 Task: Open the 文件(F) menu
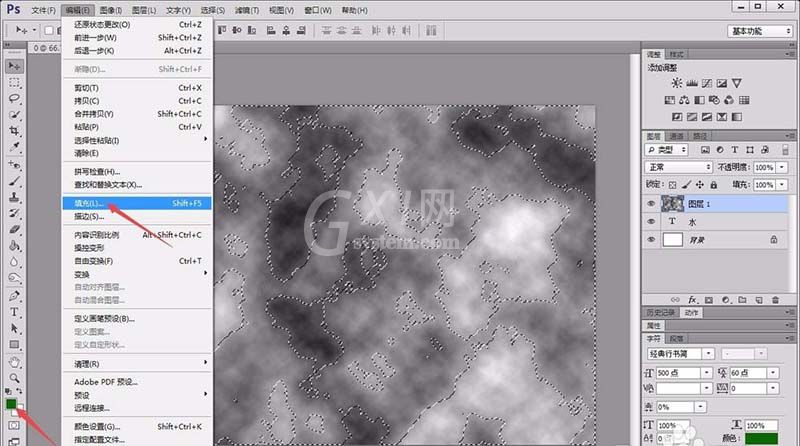coord(43,10)
